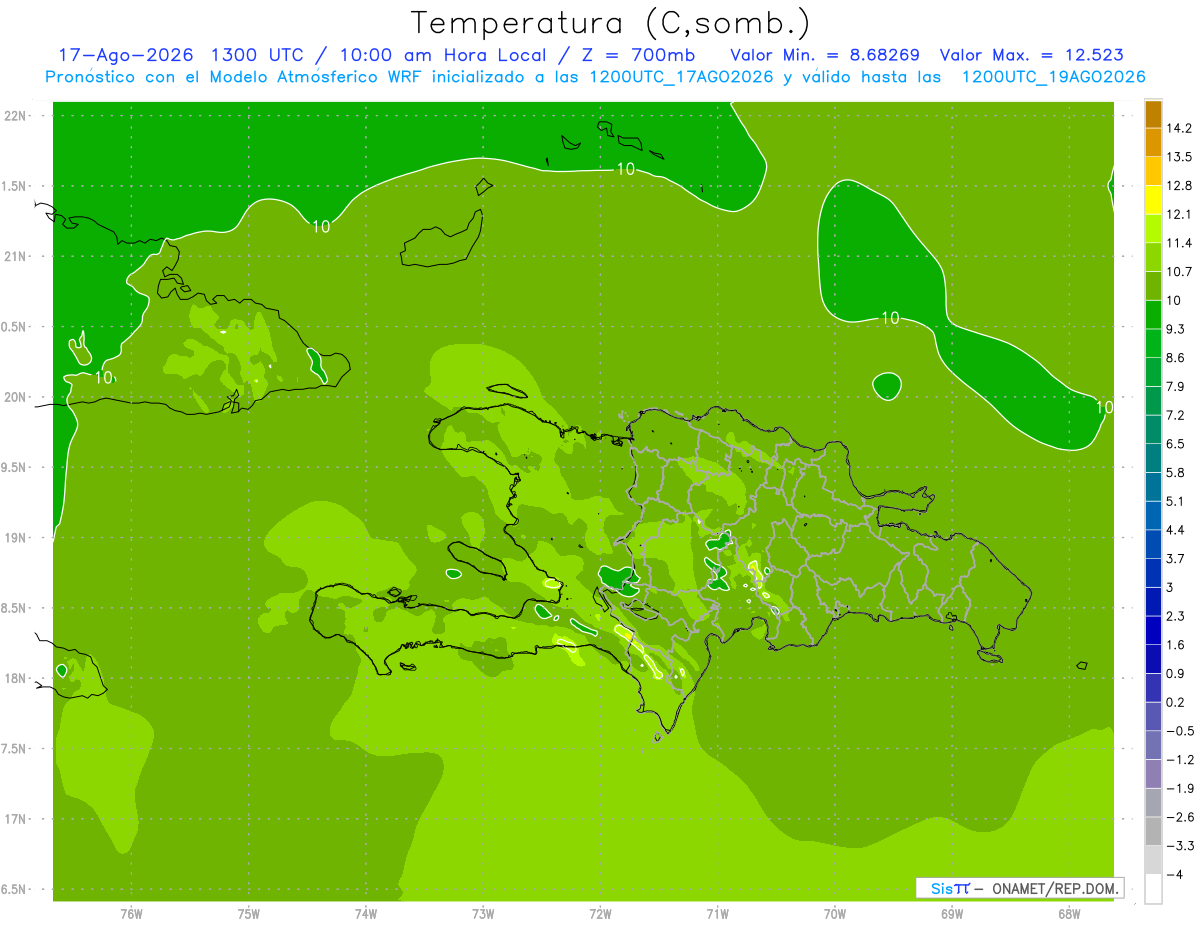The image size is (1200, 927).
Task: Click the '74W' longitude axis label
Action: (x=365, y=914)
